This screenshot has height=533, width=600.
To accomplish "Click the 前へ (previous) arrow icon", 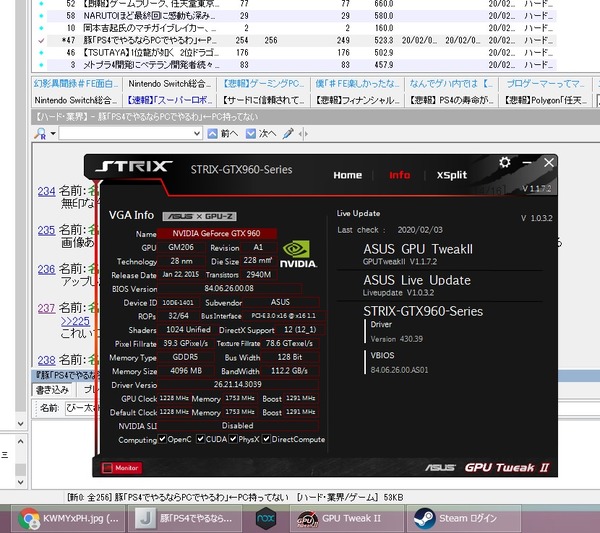I will (x=212, y=134).
